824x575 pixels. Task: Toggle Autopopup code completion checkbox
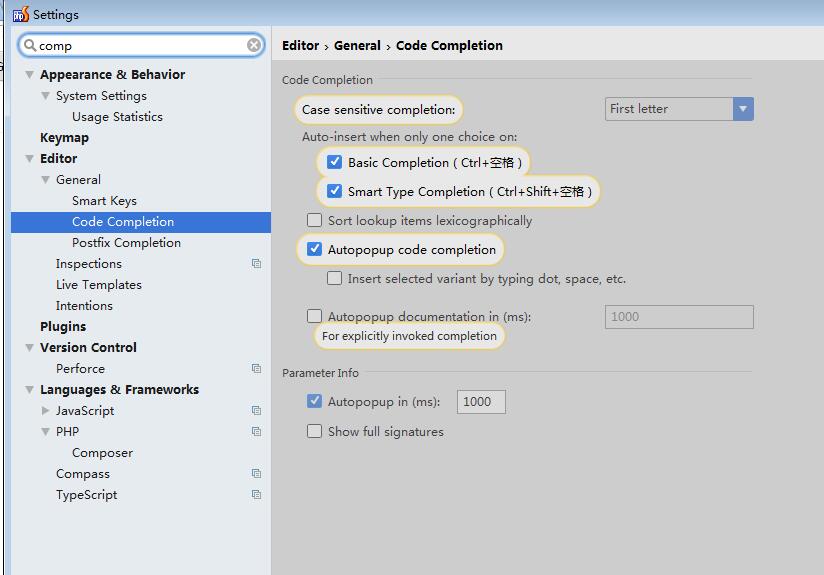point(314,249)
